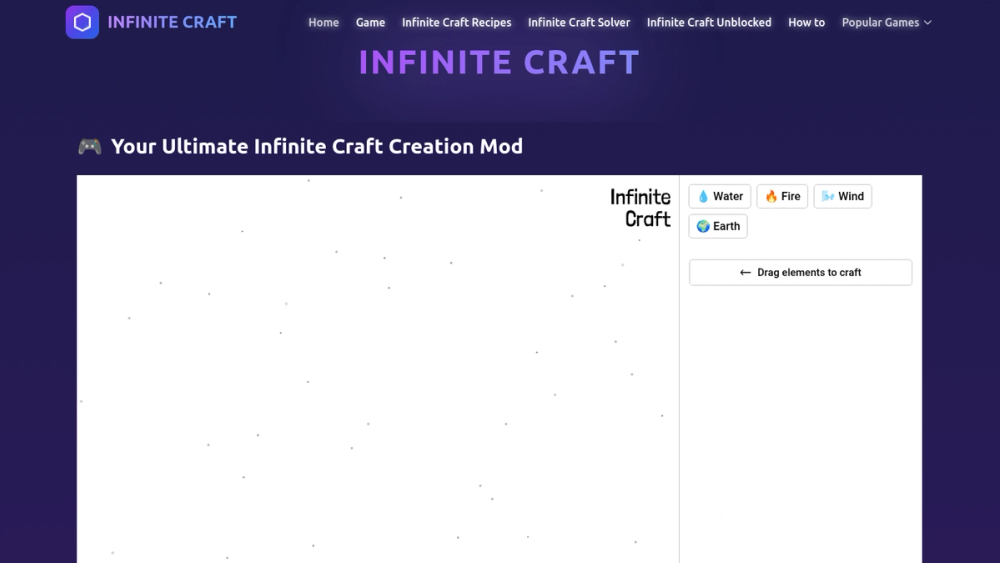Click 'Your Ultimate Infinite Craft Creation Mod' heading
Viewport: 1000px width, 563px height.
coord(317,146)
